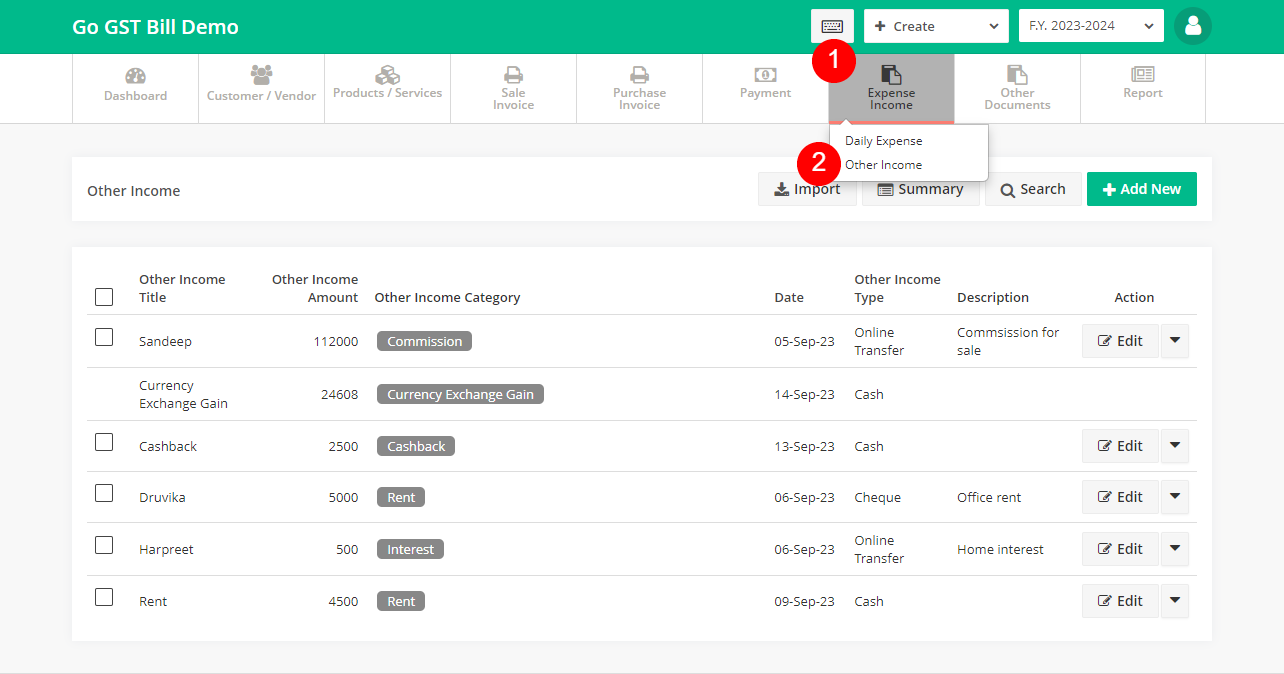Screen dimensions: 1284x674
Task: Expand the Create dropdown
Action: pyautogui.click(x=936, y=26)
